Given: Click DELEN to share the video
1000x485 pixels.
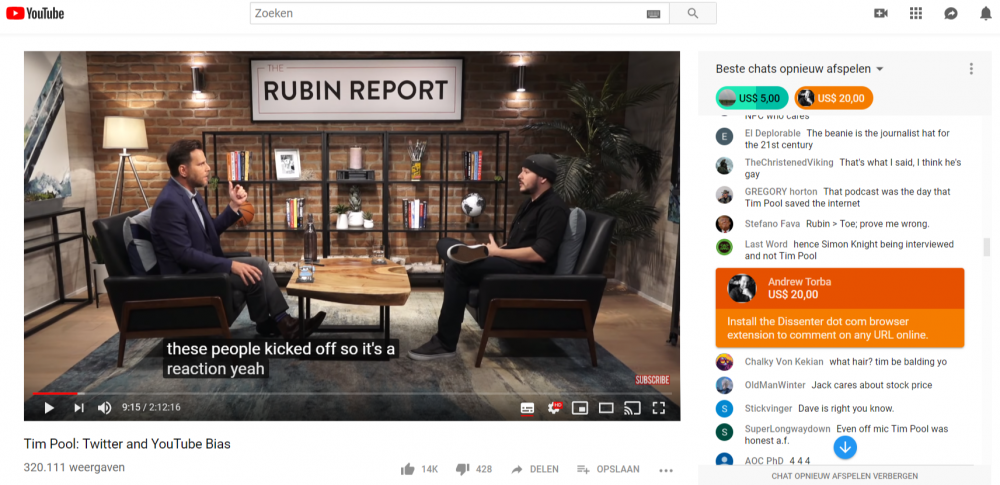Looking at the screenshot, I should pos(534,469).
